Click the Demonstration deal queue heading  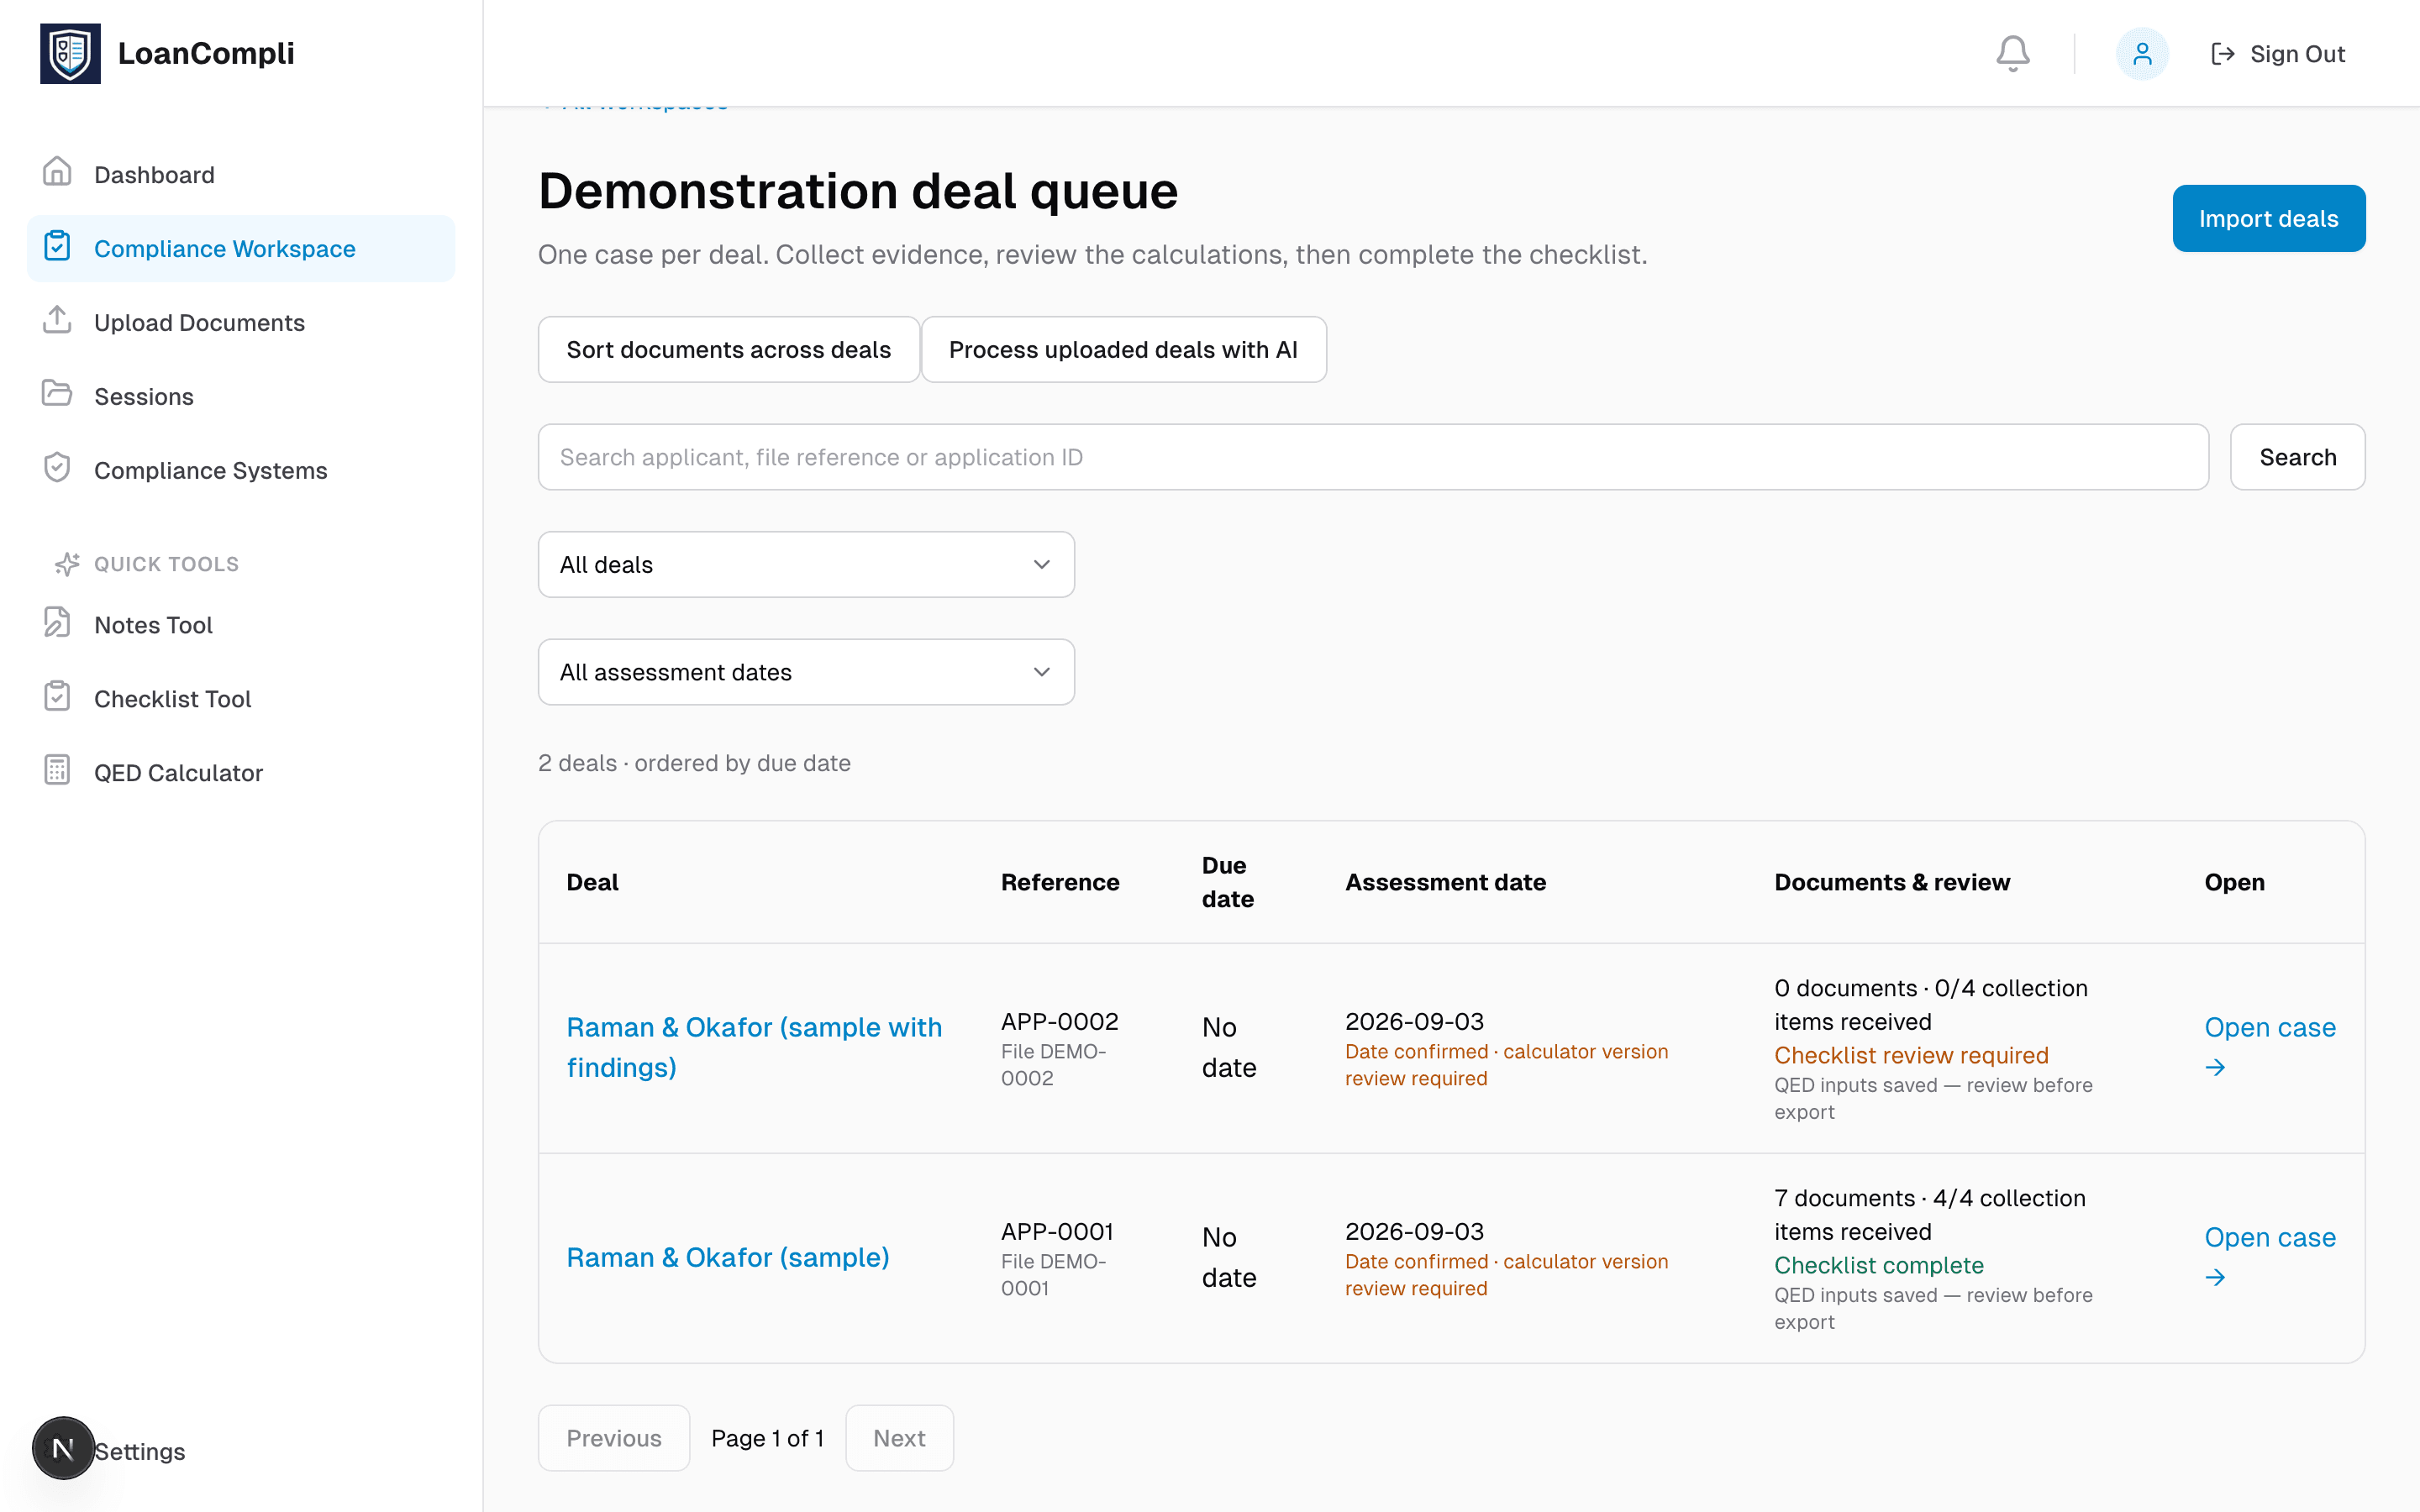pyautogui.click(x=858, y=190)
